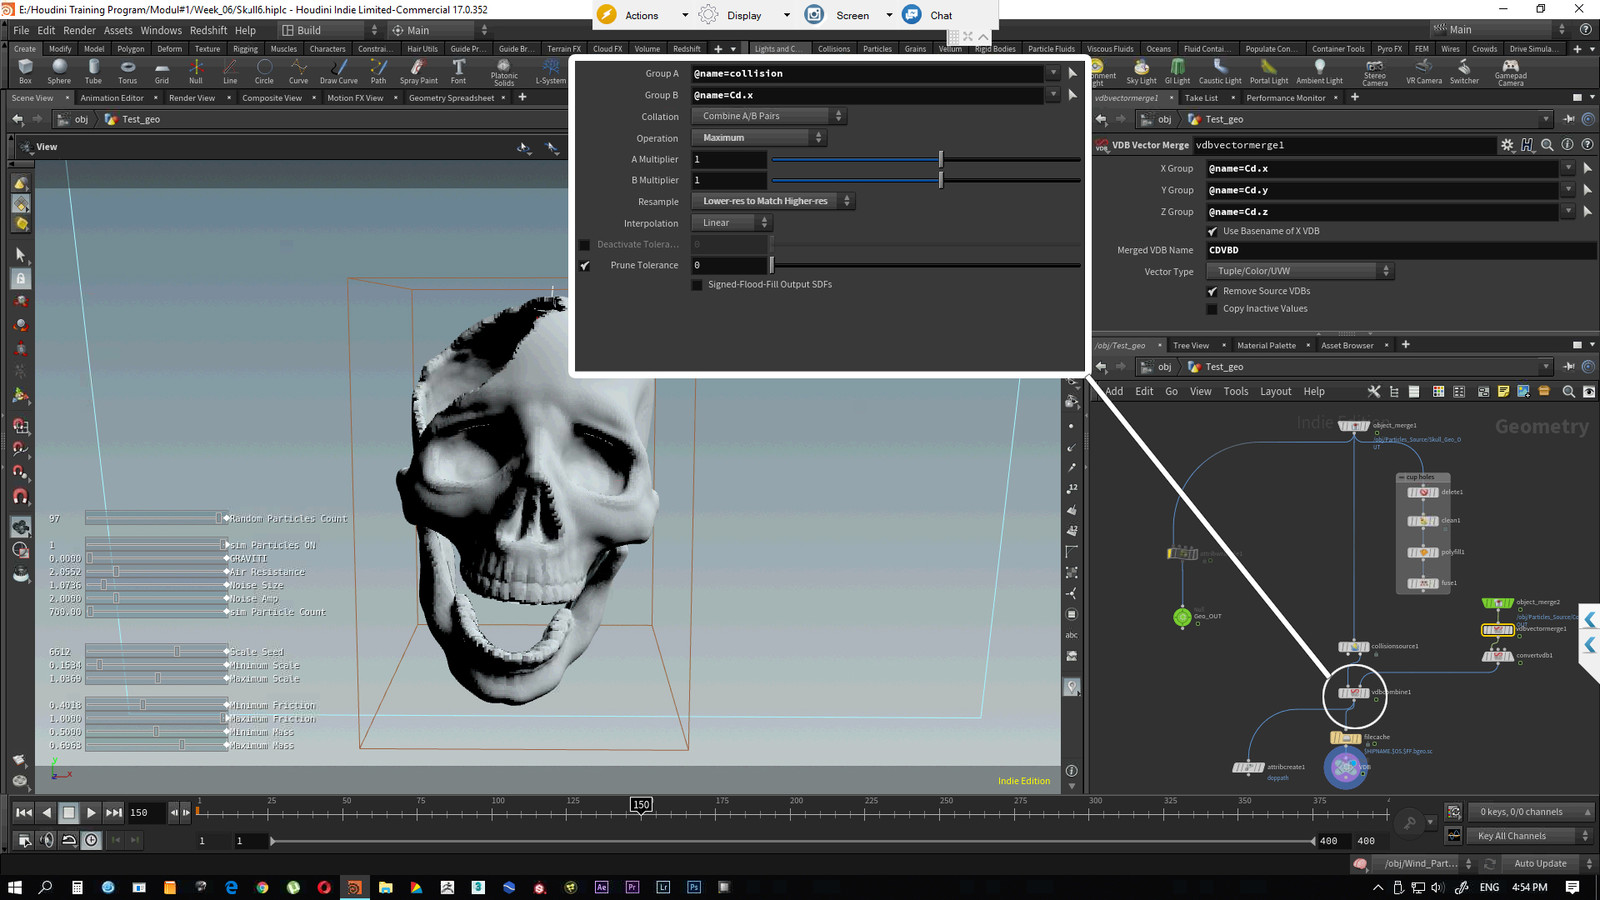Click the Font tool on the Create shelf
Viewport: 1600px width, 900px height.
(458, 69)
